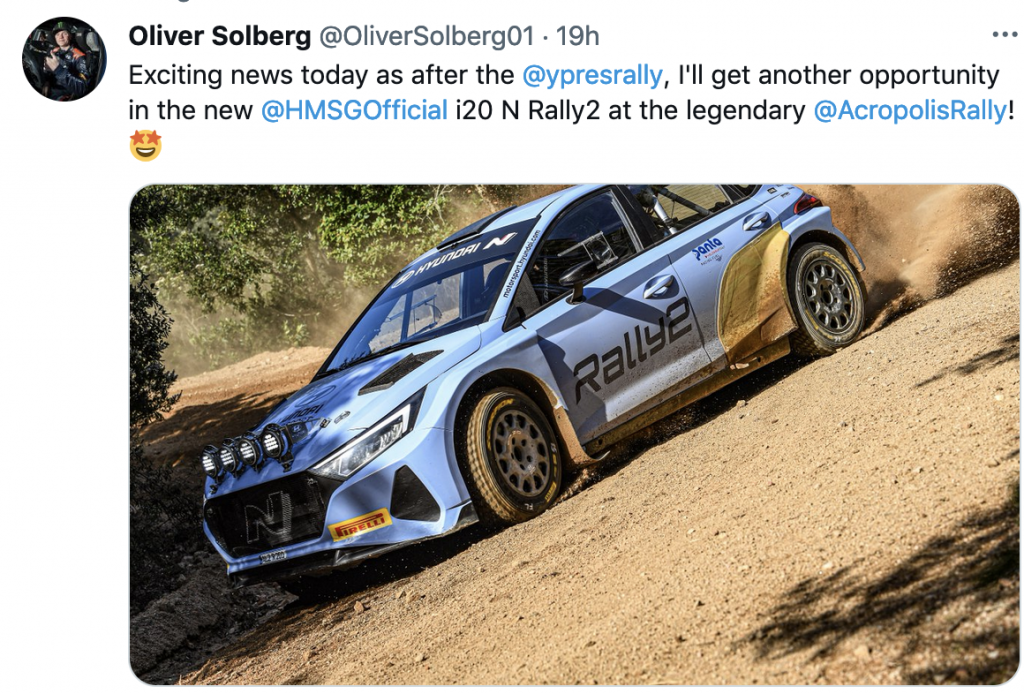Click the star-struck emoji in the tweet

tap(145, 145)
